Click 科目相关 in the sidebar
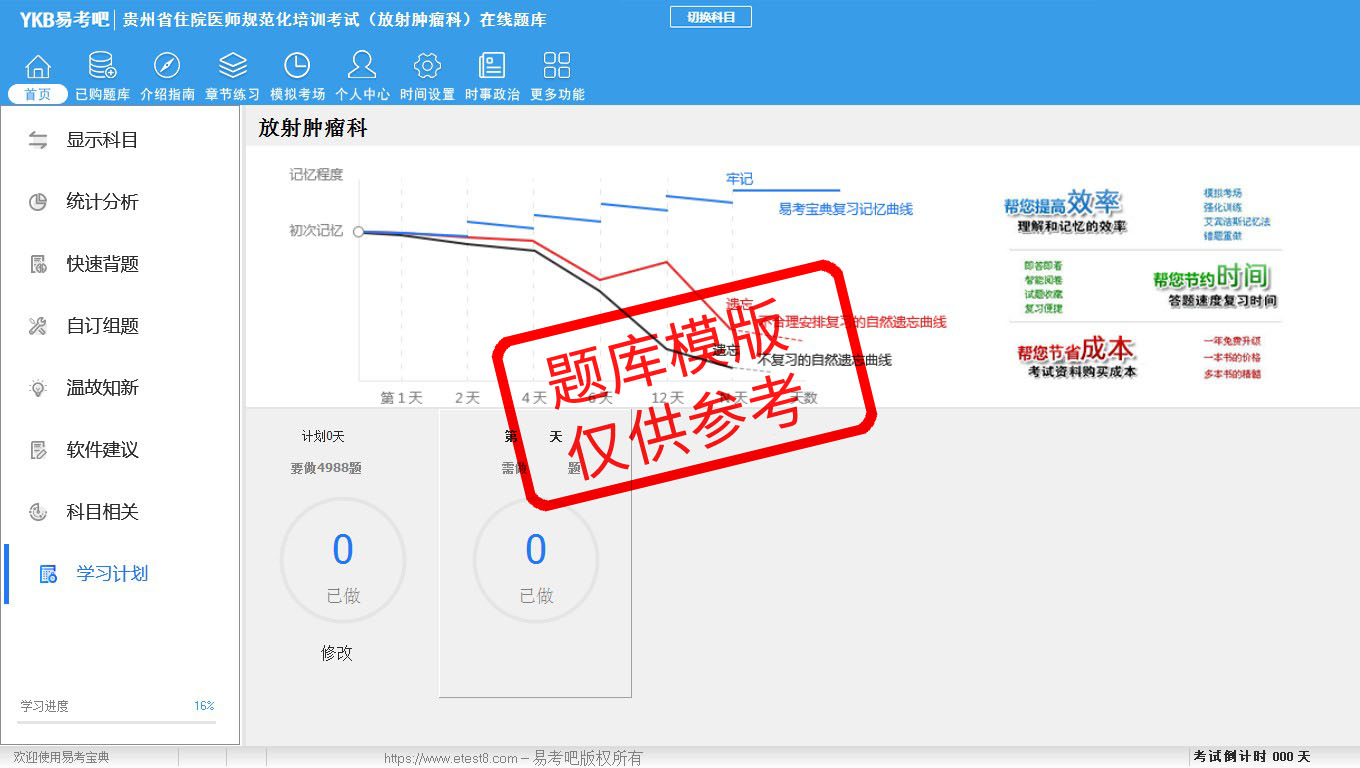Screen dimensions: 1360x768 [101, 512]
